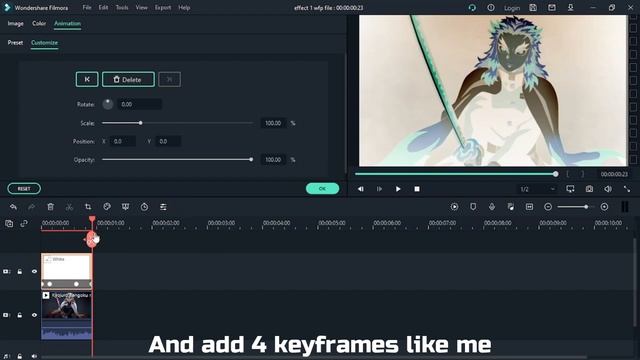Click the preview progress bar handle

pos(556,174)
